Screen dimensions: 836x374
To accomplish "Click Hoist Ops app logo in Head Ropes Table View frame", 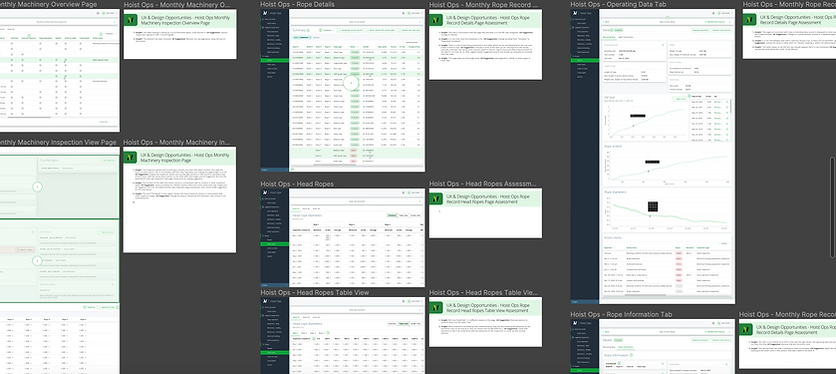I will [x=264, y=301].
